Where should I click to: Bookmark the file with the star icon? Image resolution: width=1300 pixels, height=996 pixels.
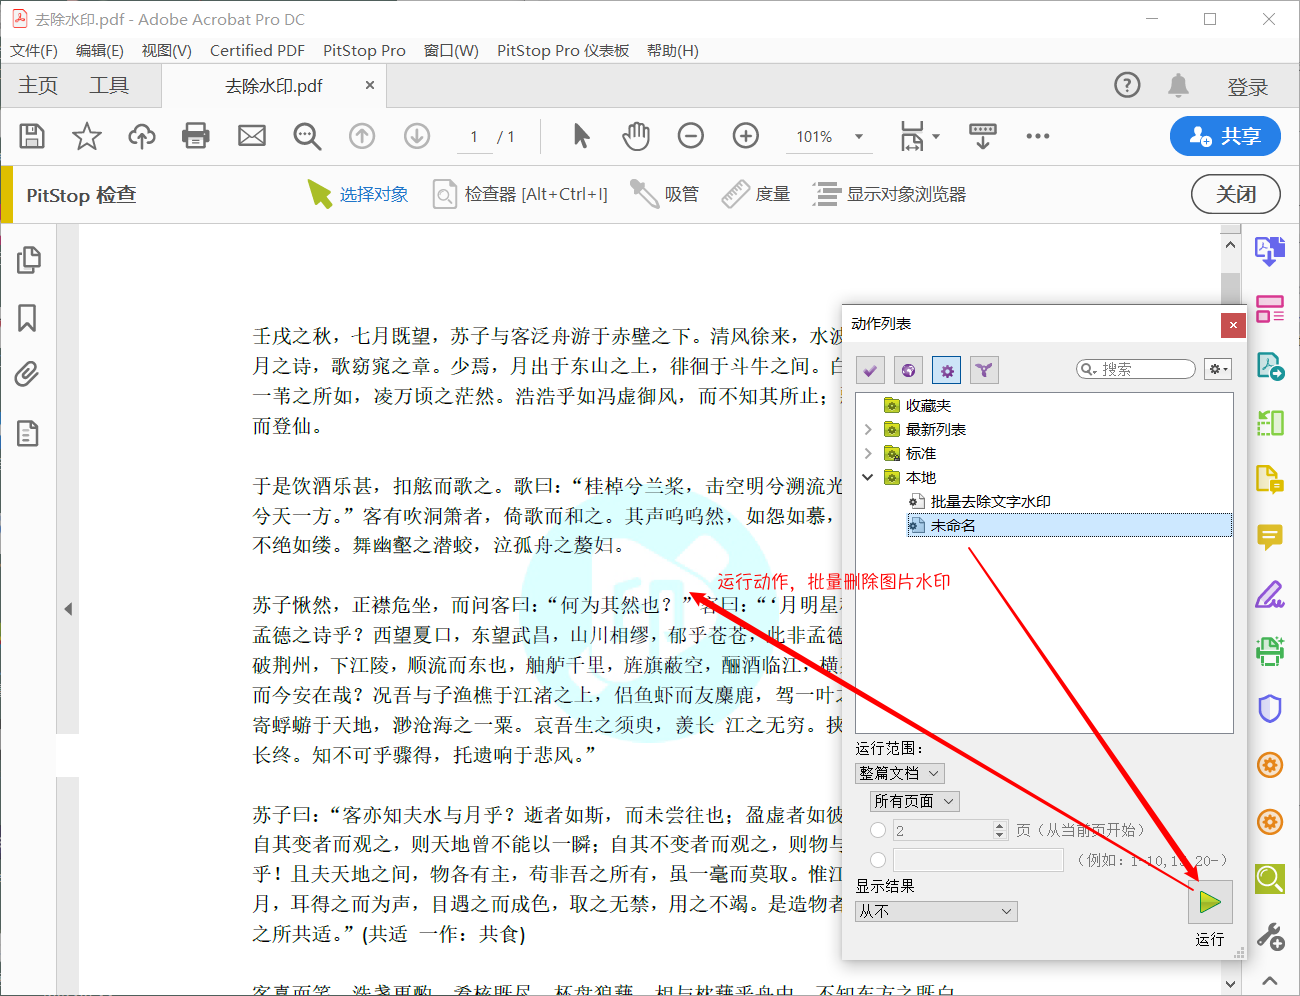(x=87, y=136)
